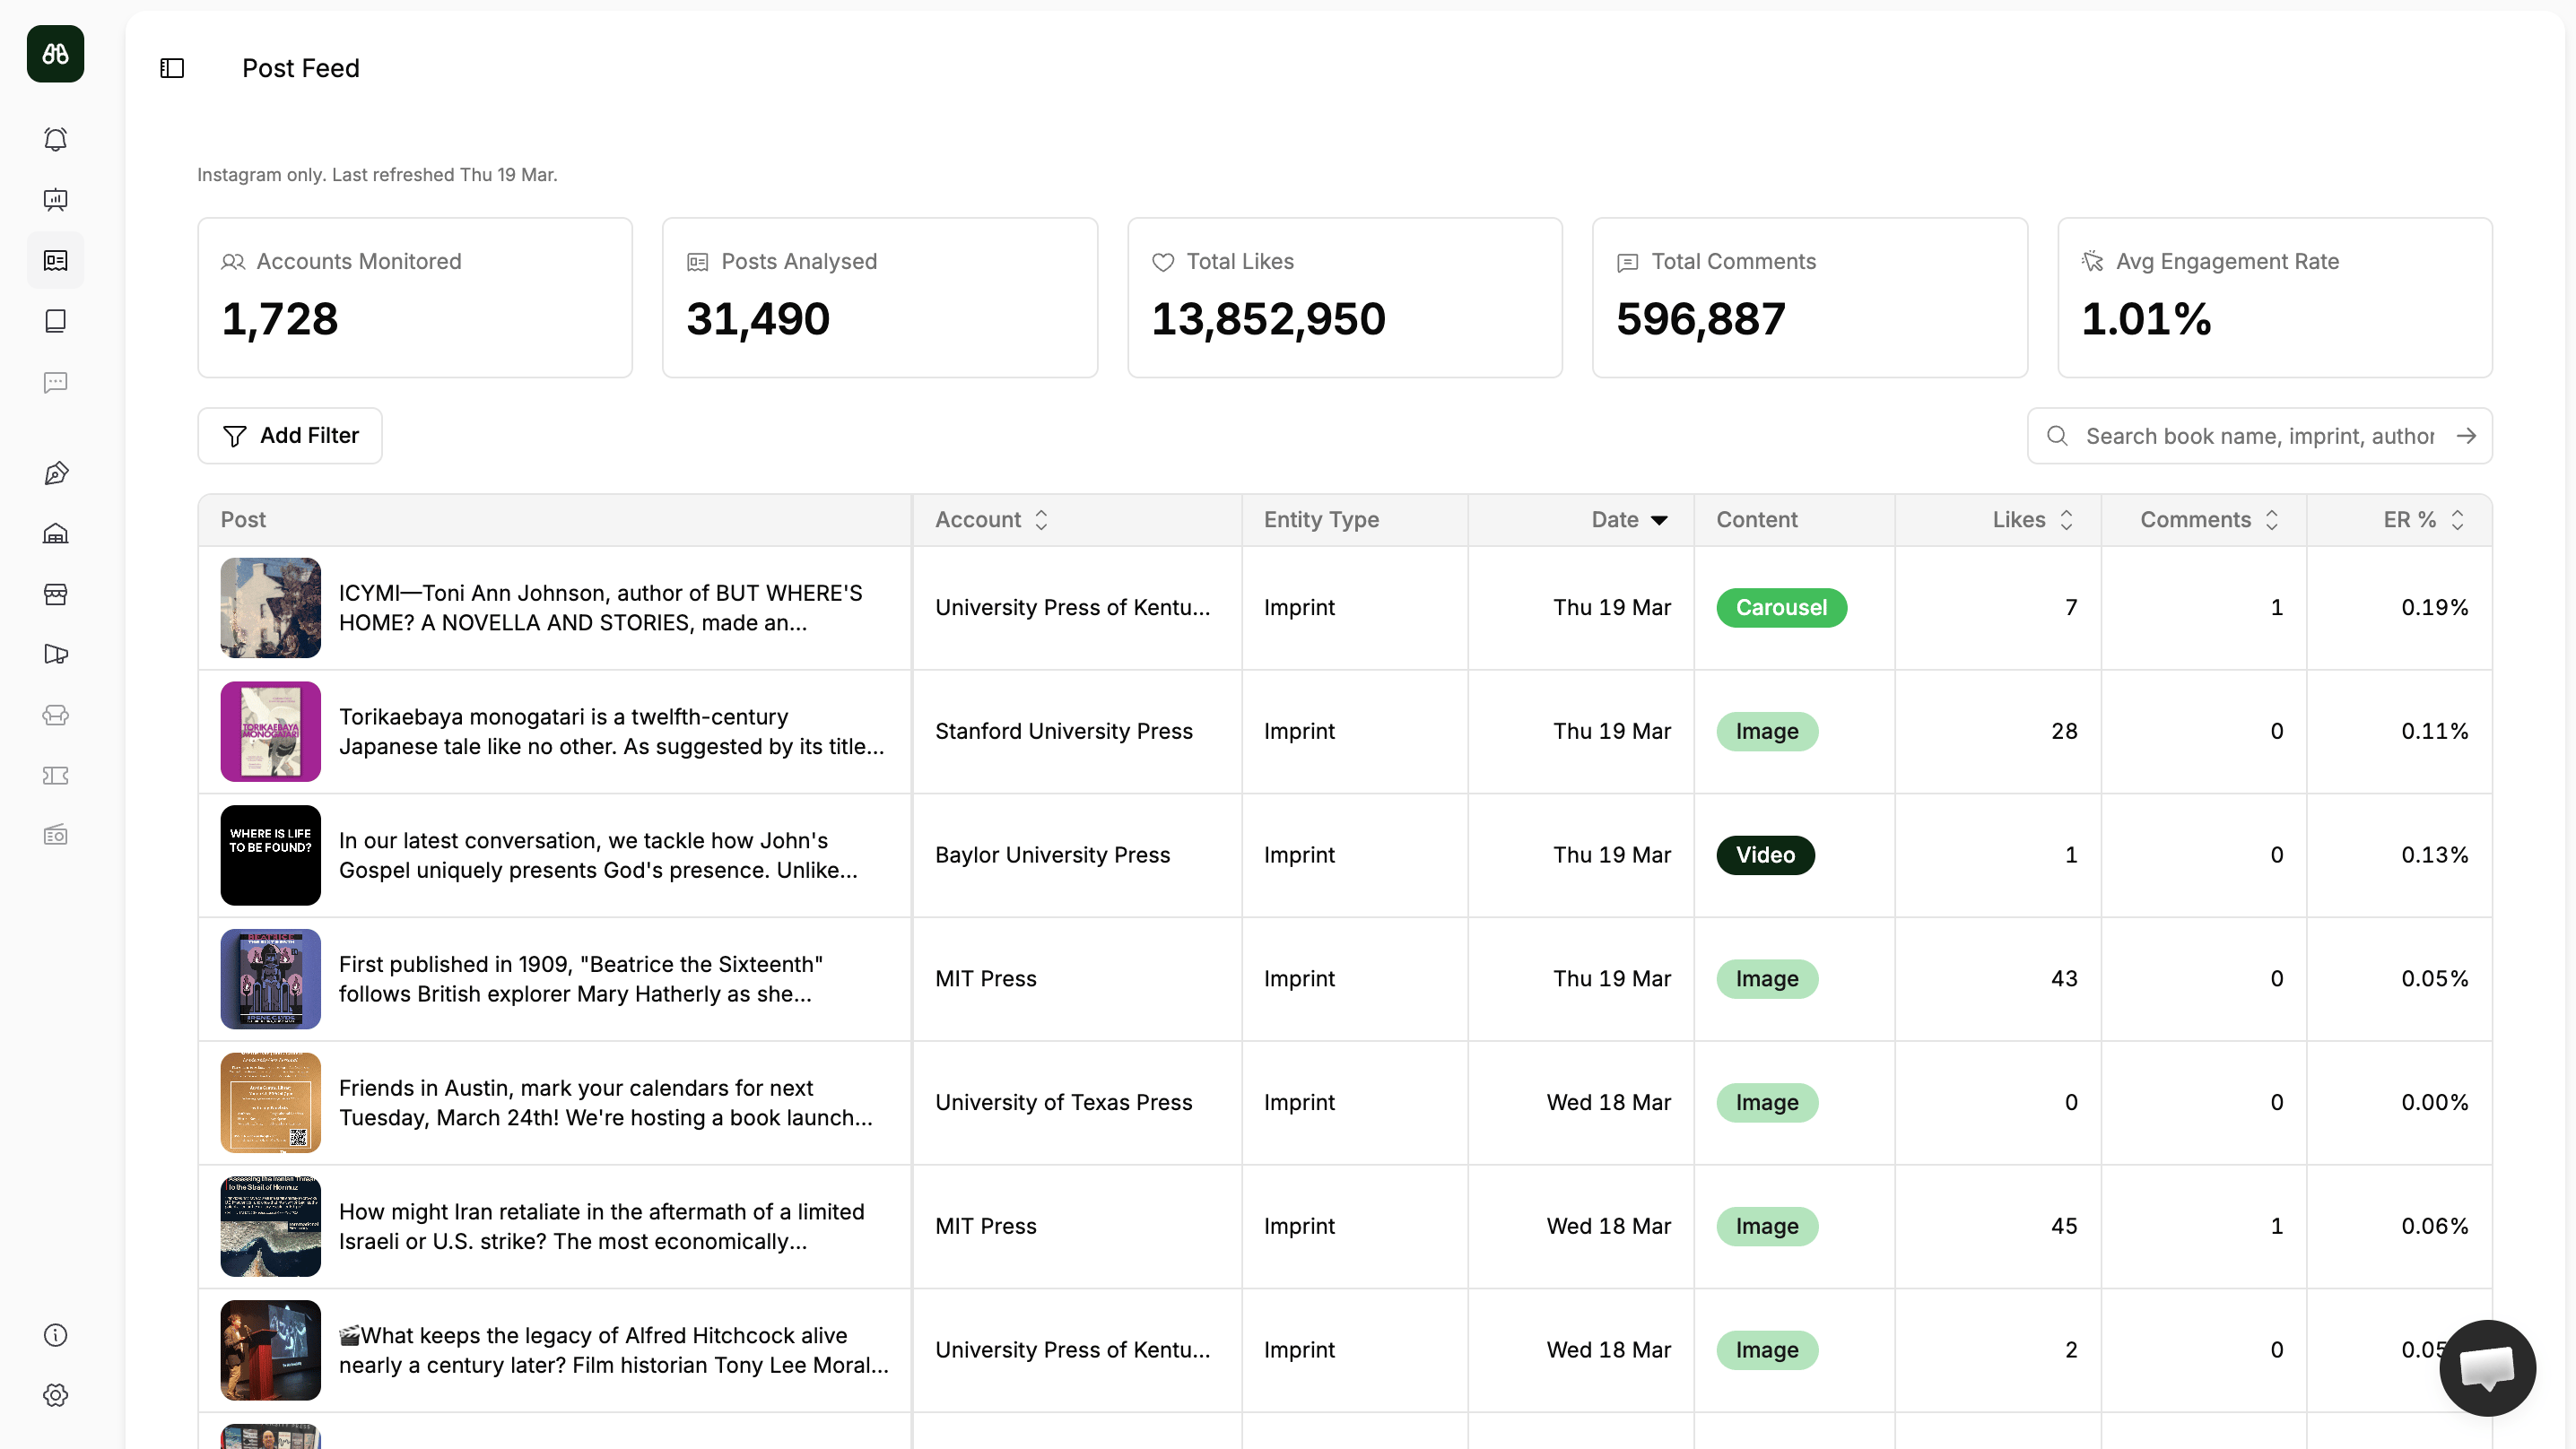Open Torikaebaya monogatari post thumbnail
Viewport: 2576px width, 1449px height.
pyautogui.click(x=271, y=731)
